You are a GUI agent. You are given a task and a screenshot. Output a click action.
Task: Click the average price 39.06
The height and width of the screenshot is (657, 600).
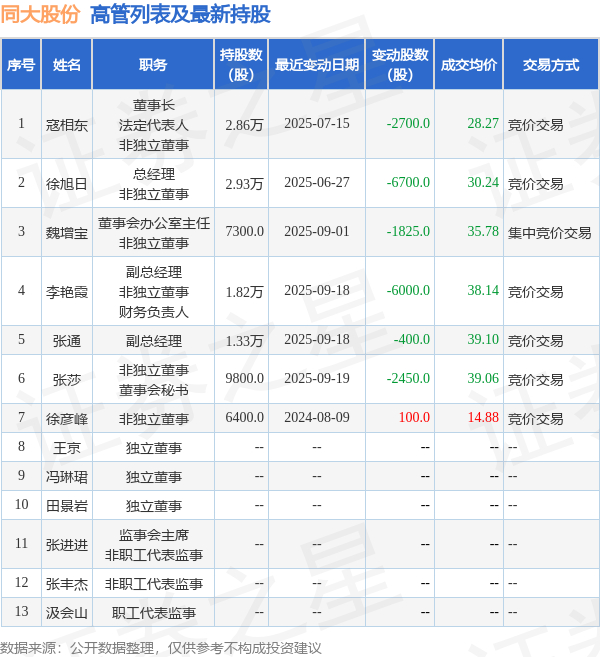(483, 378)
